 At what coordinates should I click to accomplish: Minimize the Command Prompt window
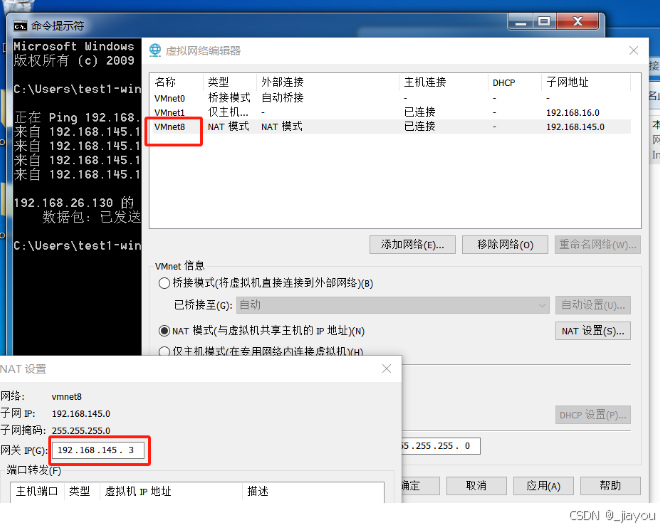coord(521,22)
